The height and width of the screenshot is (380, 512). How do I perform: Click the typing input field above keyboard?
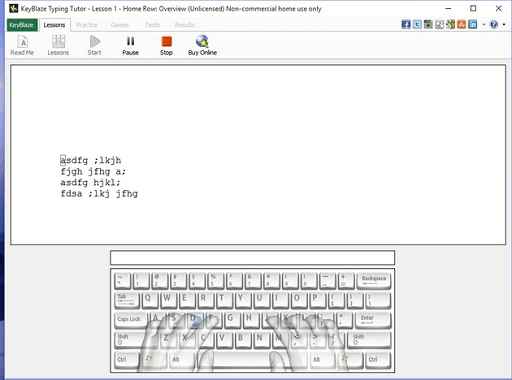point(253,258)
